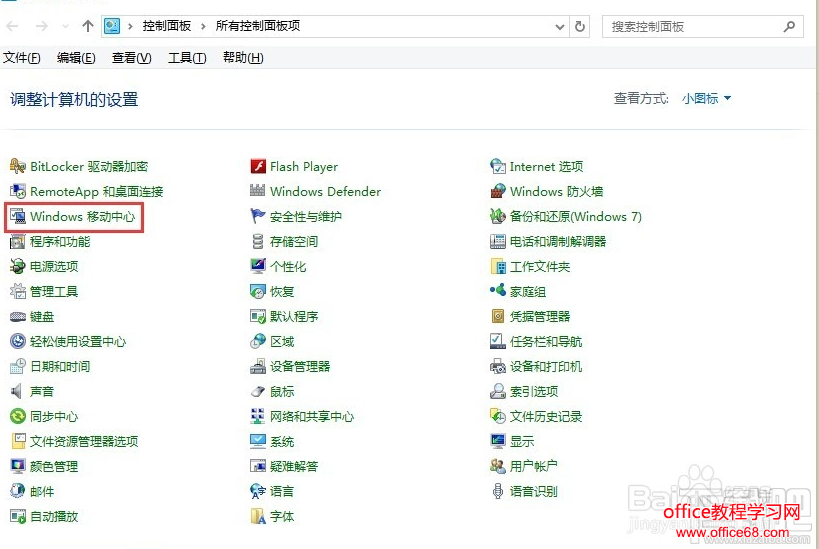Viewport: 819px width, 549px height.
Task: Open the 恢复 link
Action: pos(282,291)
